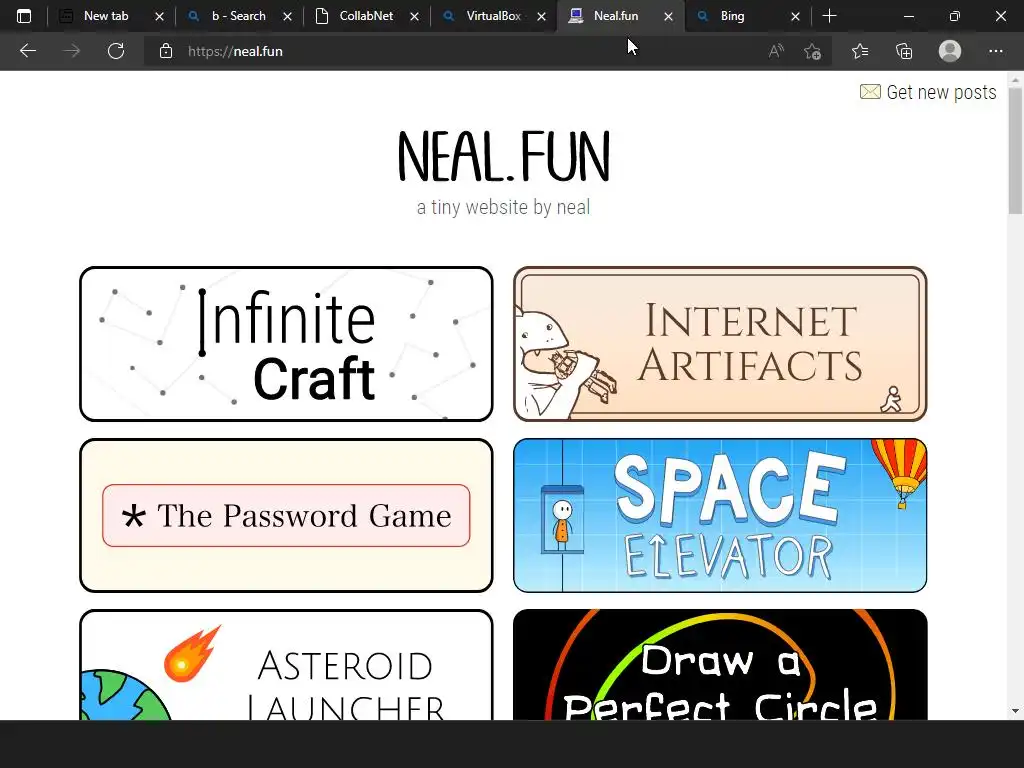Switch to the b - Search tab
The width and height of the screenshot is (1024, 768).
pos(238,16)
